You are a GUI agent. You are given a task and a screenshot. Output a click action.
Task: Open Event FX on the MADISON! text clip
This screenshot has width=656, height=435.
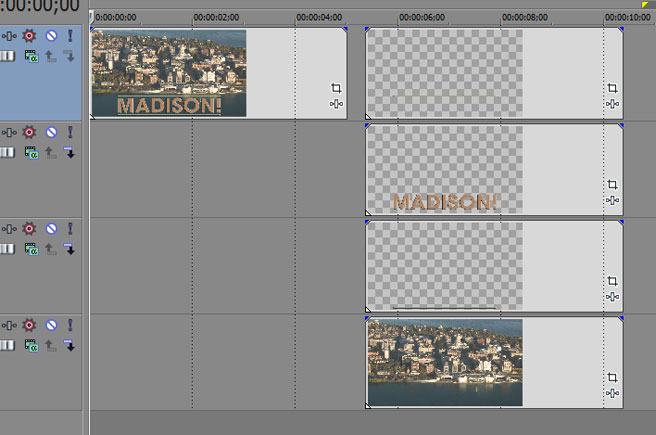point(612,200)
